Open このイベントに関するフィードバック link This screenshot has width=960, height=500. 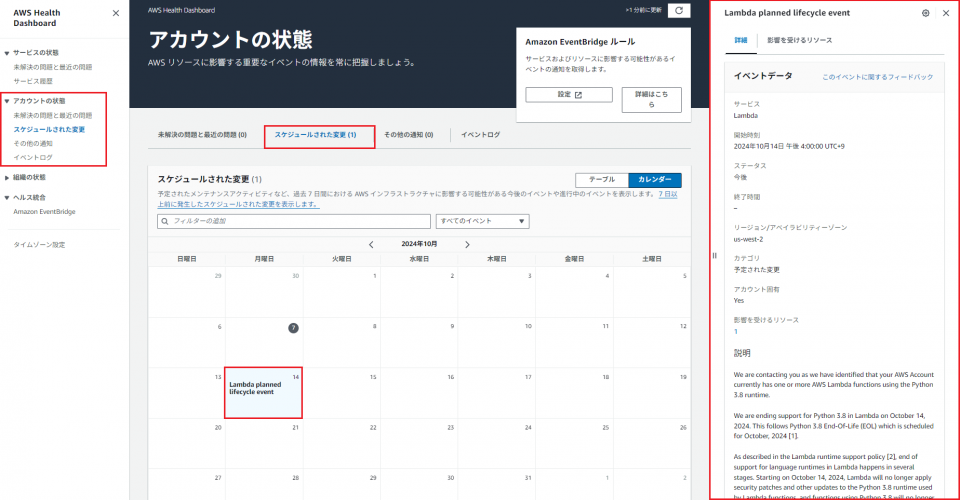click(x=877, y=77)
